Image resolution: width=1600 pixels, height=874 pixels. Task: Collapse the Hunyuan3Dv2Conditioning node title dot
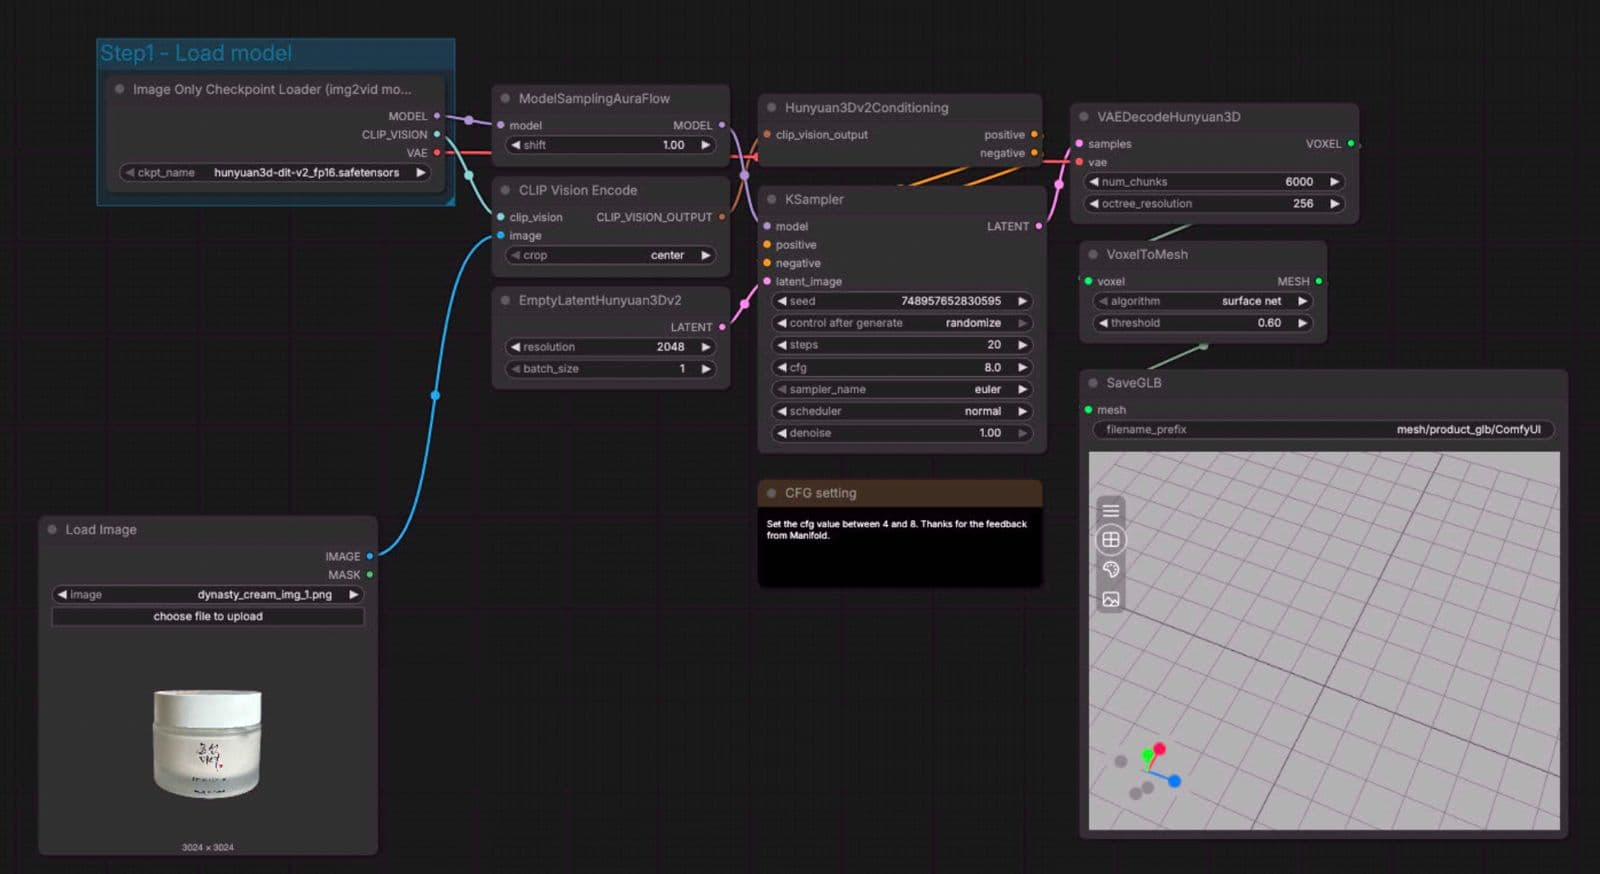click(771, 107)
